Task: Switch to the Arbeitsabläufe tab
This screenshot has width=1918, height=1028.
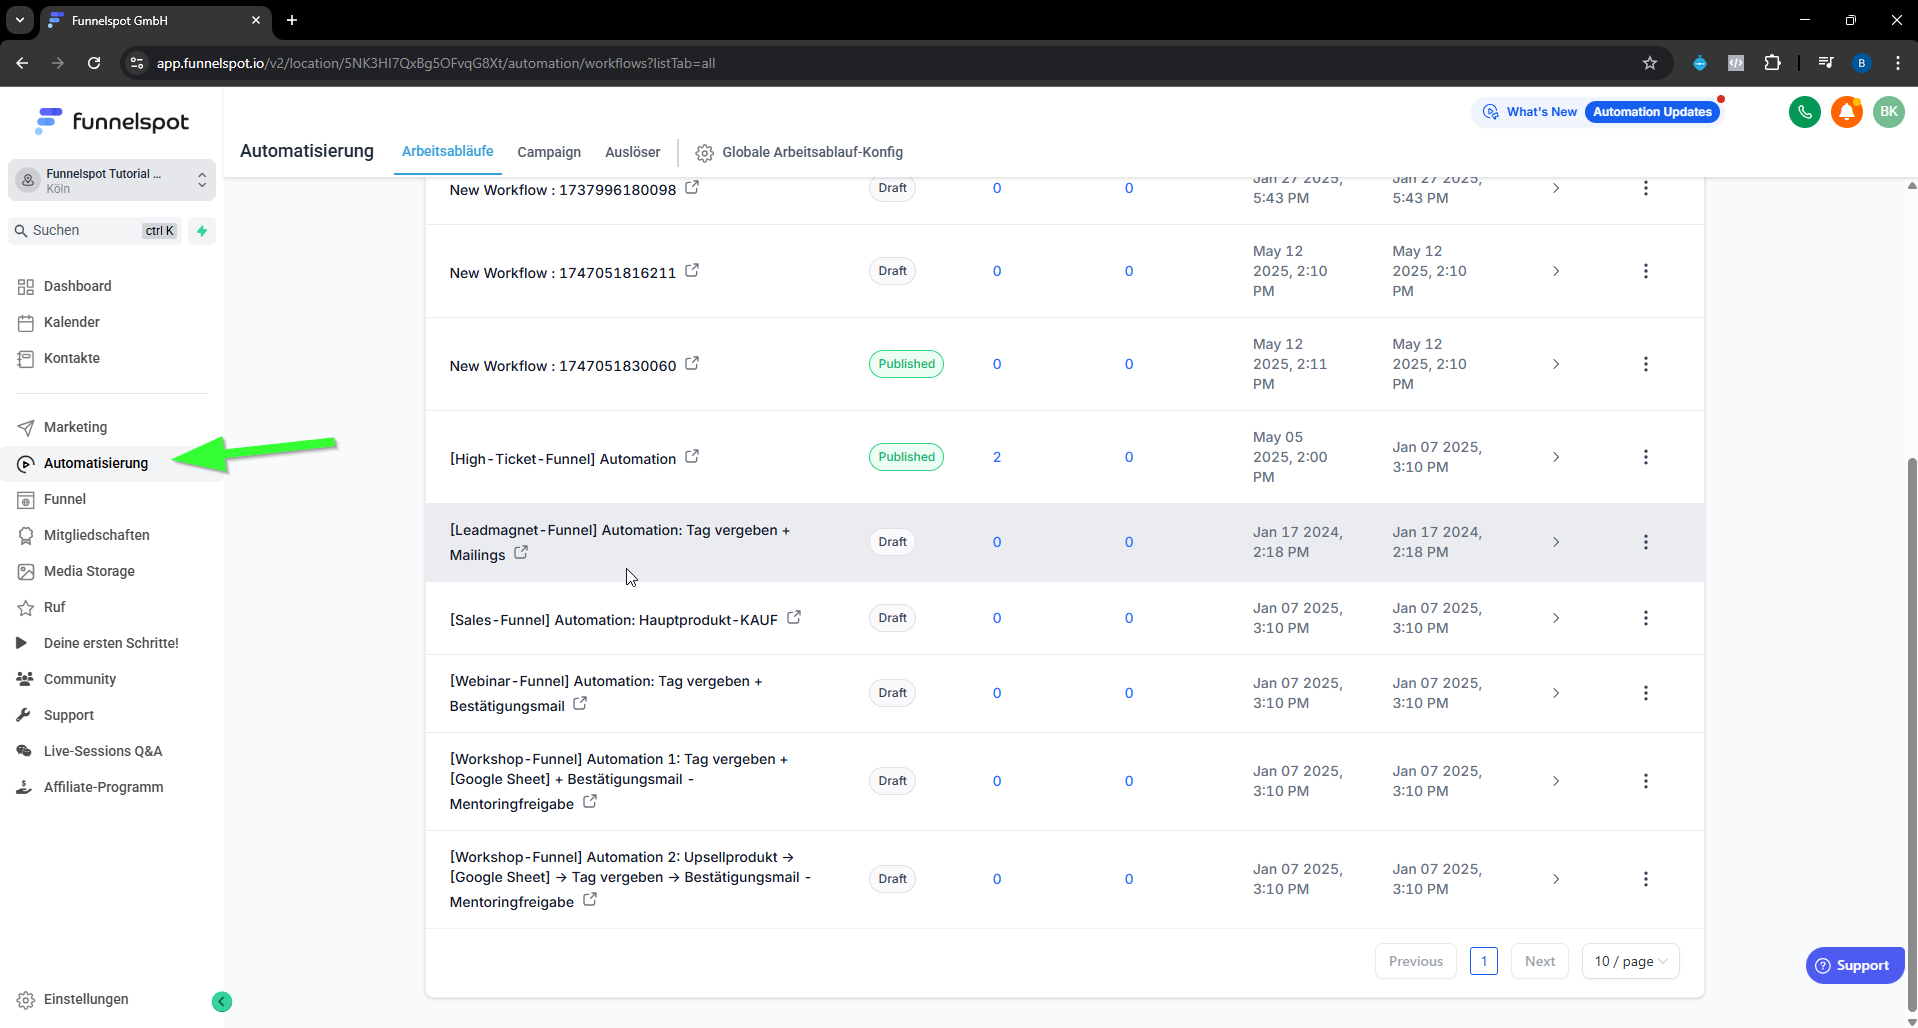Action: tap(447, 151)
